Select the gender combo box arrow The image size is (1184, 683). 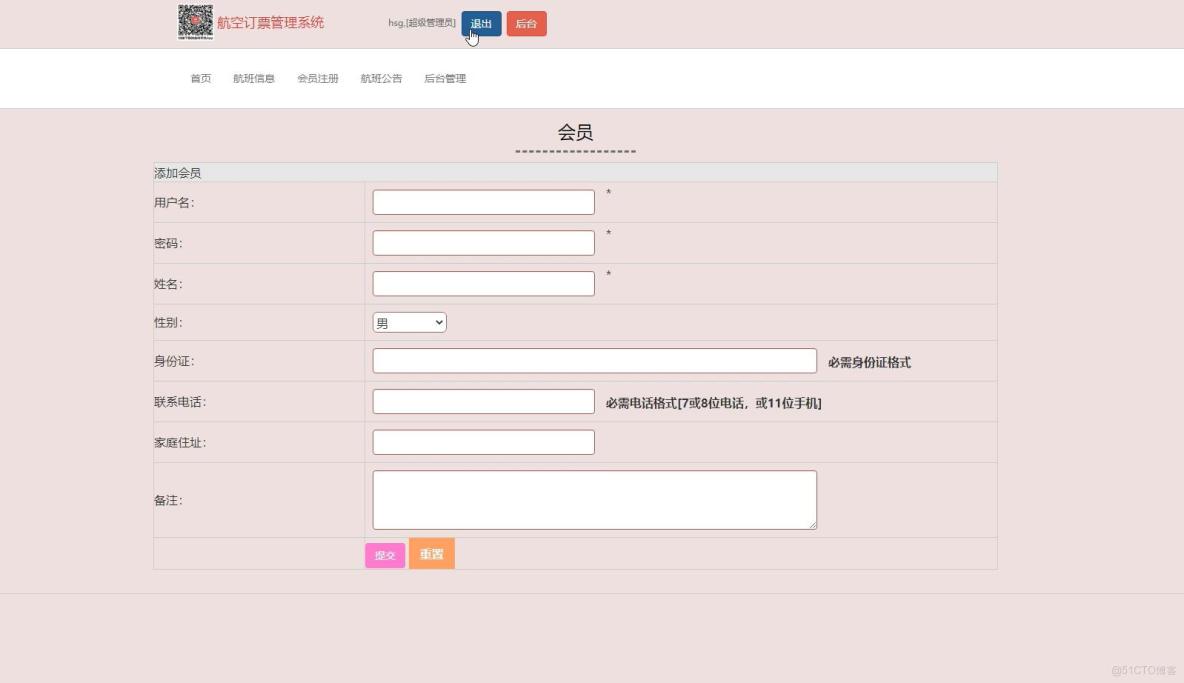tap(440, 322)
